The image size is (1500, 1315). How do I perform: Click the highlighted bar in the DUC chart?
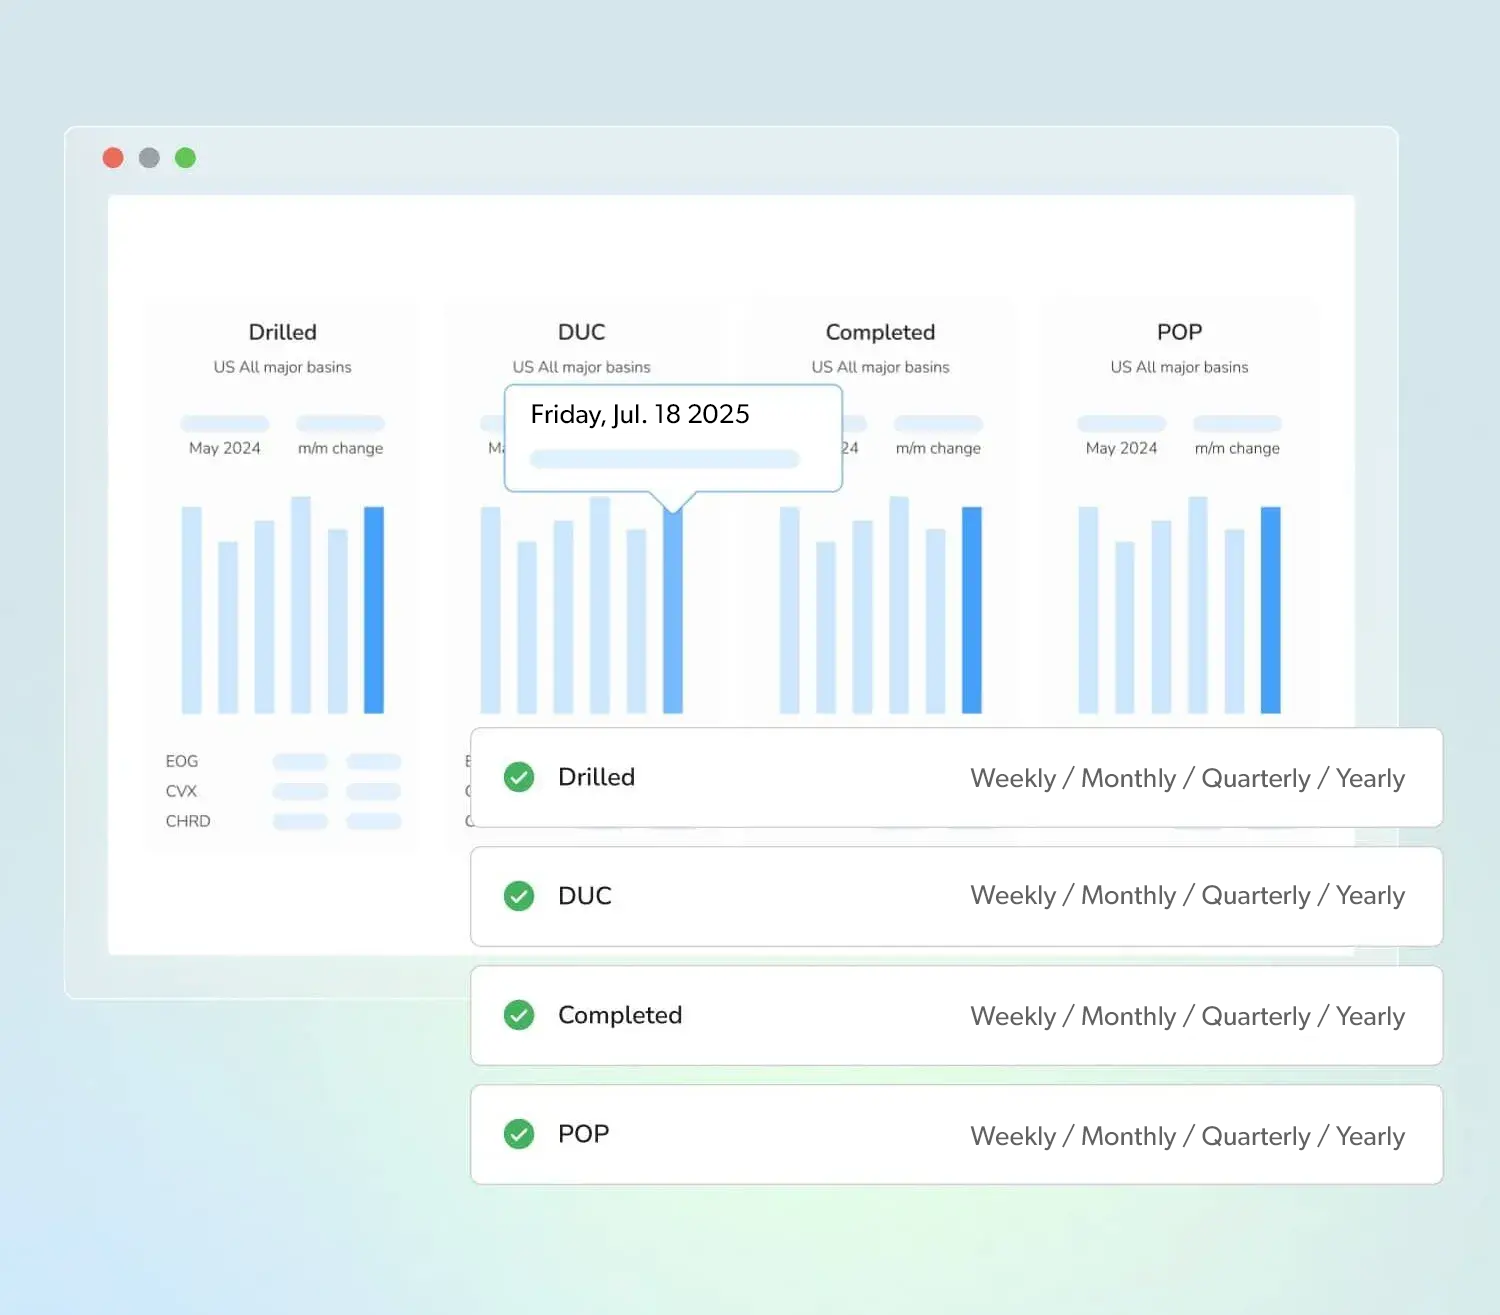point(673,610)
